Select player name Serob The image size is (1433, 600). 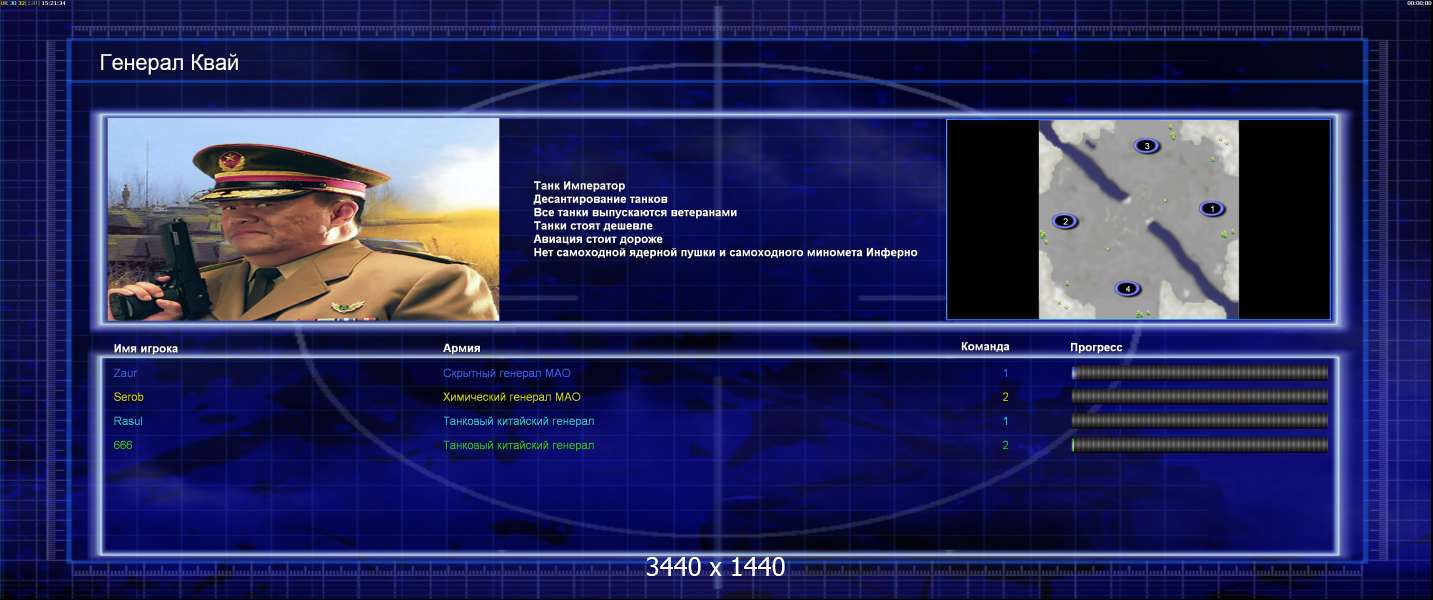click(x=129, y=397)
